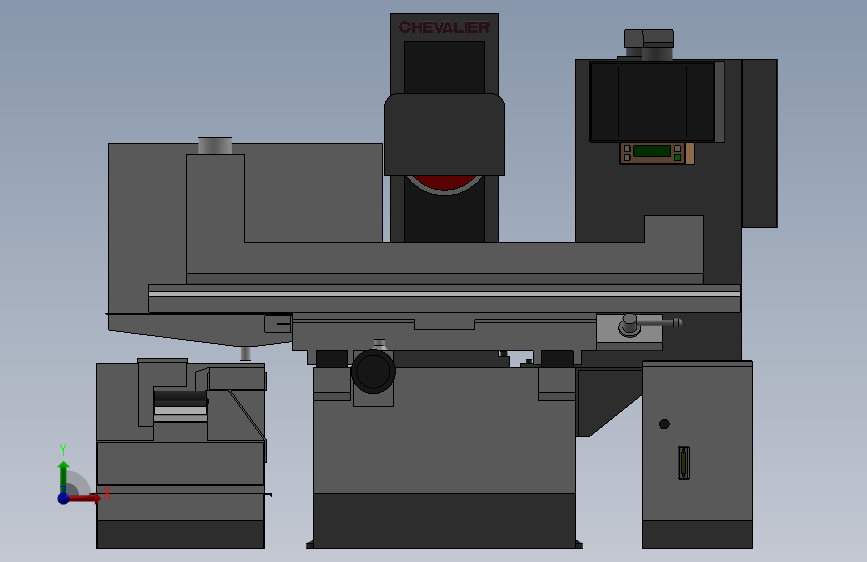Click the green digital readout display
Viewport: 867px width, 562px height.
[652, 150]
